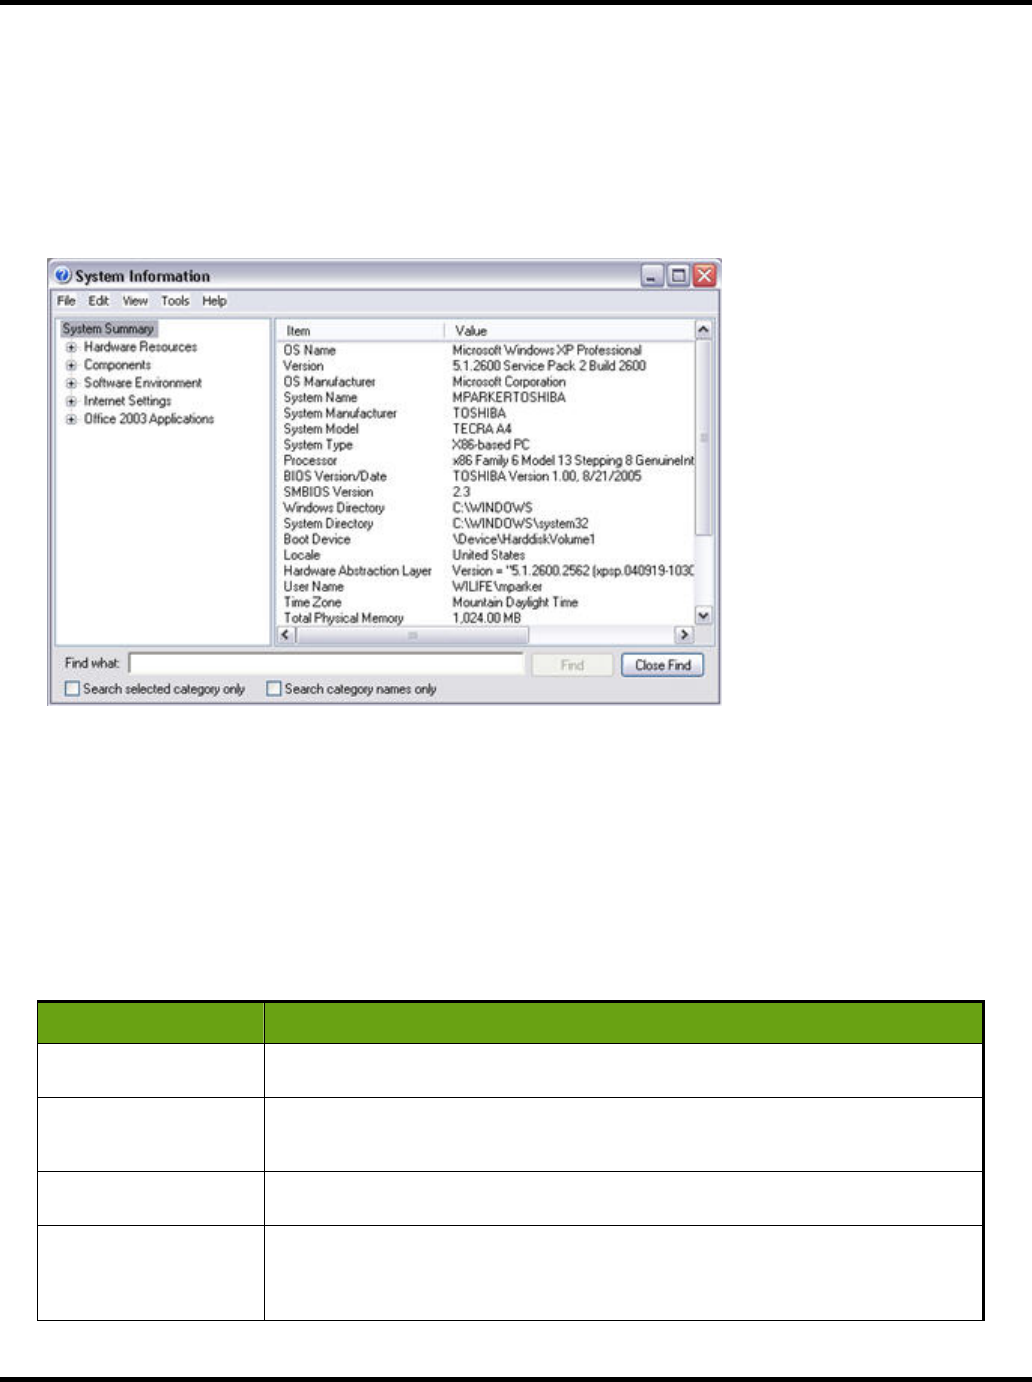Screen dimensions: 1032x1382
Task: Select the Software Environment tree label
Action: (142, 383)
